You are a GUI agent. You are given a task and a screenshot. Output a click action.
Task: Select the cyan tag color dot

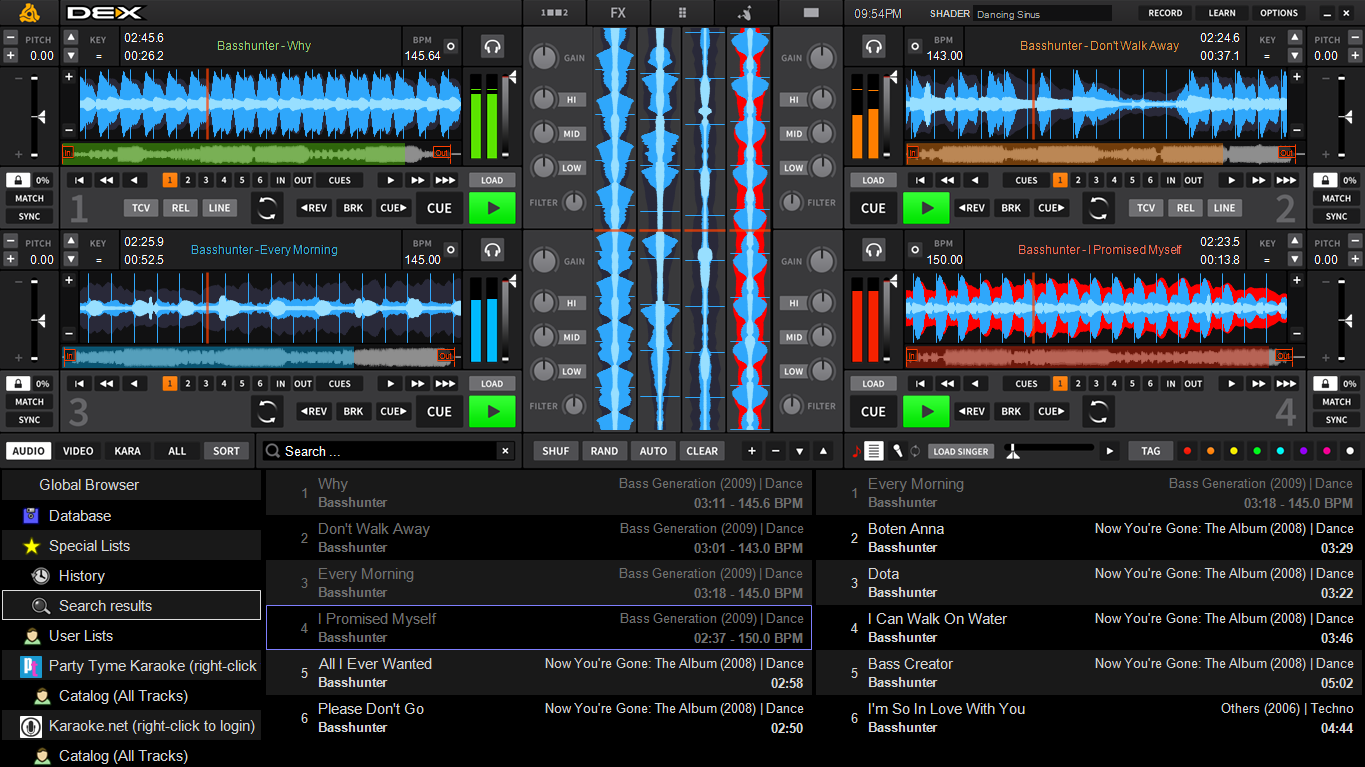[x=1281, y=451]
